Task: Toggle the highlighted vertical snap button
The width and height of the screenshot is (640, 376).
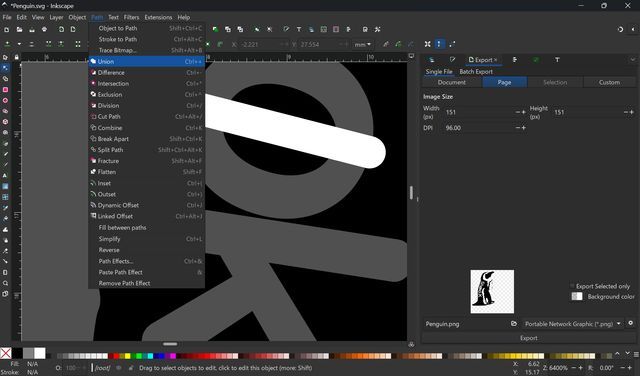Action: [439, 44]
